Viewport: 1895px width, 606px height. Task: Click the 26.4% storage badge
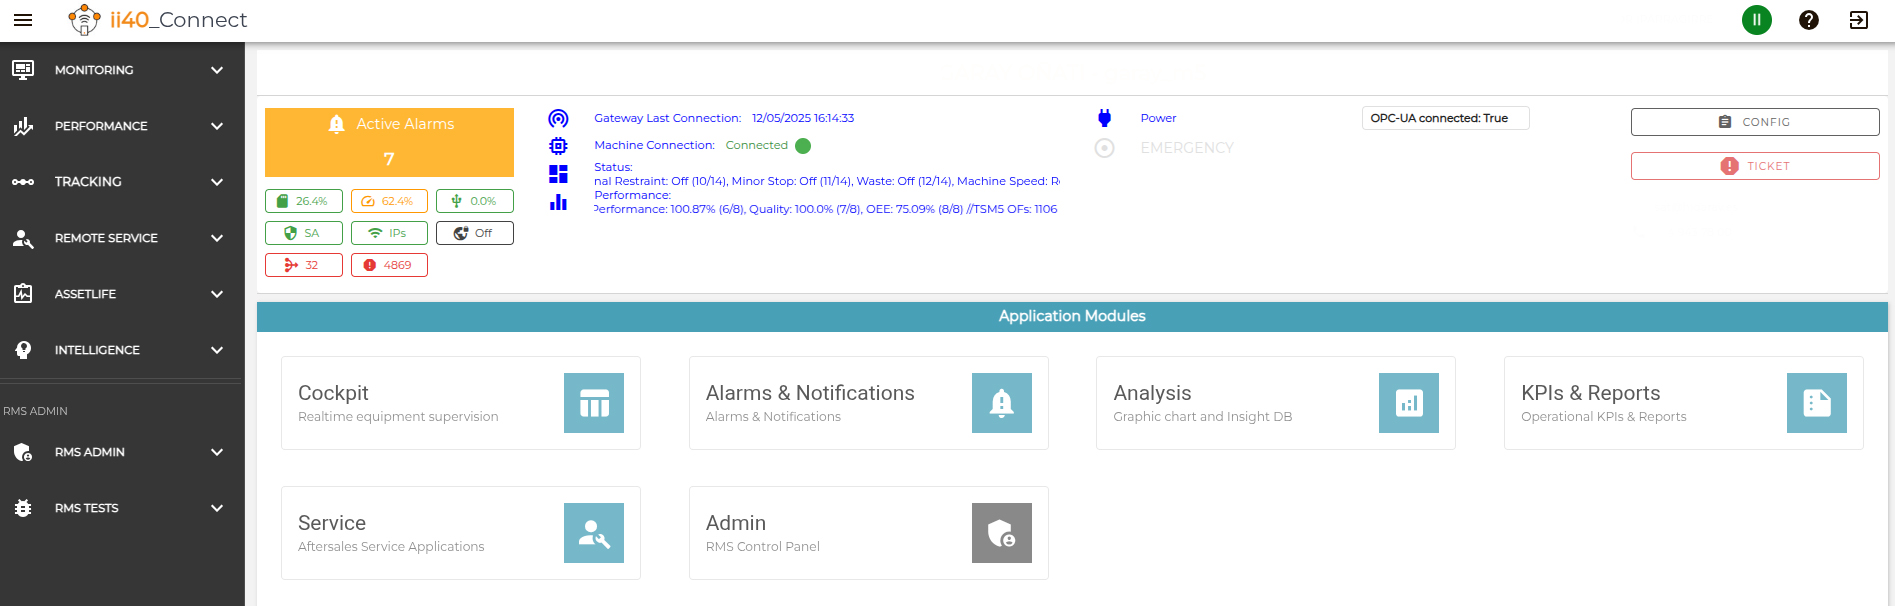[304, 201]
